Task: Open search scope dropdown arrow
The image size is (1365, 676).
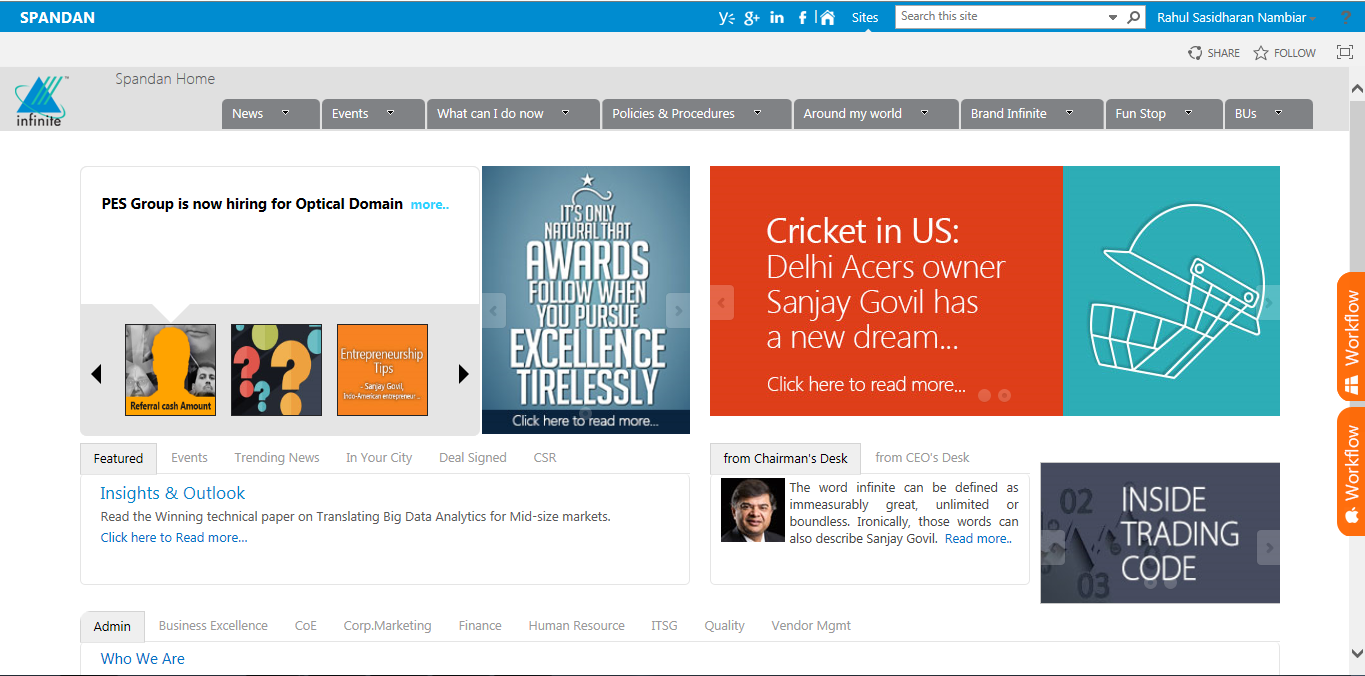Action: pyautogui.click(x=1113, y=18)
